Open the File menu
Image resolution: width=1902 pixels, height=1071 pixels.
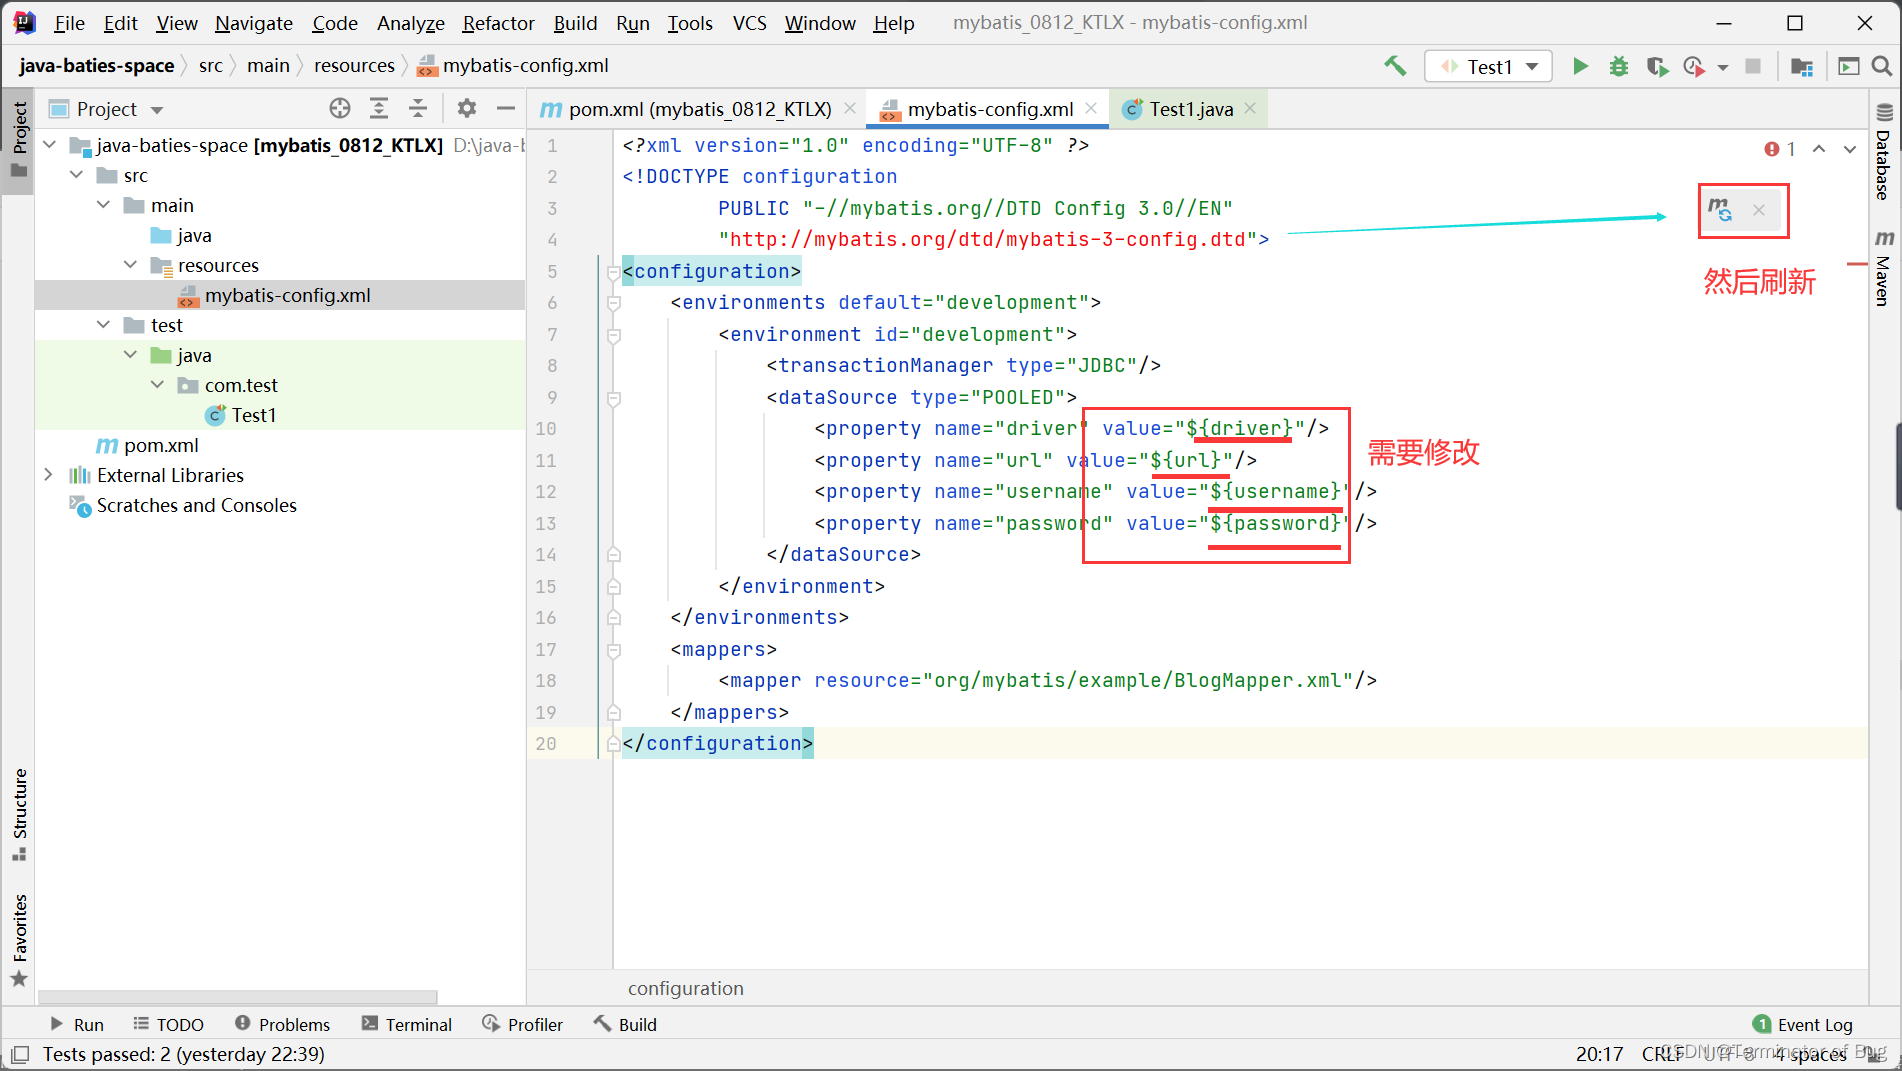tap(69, 22)
